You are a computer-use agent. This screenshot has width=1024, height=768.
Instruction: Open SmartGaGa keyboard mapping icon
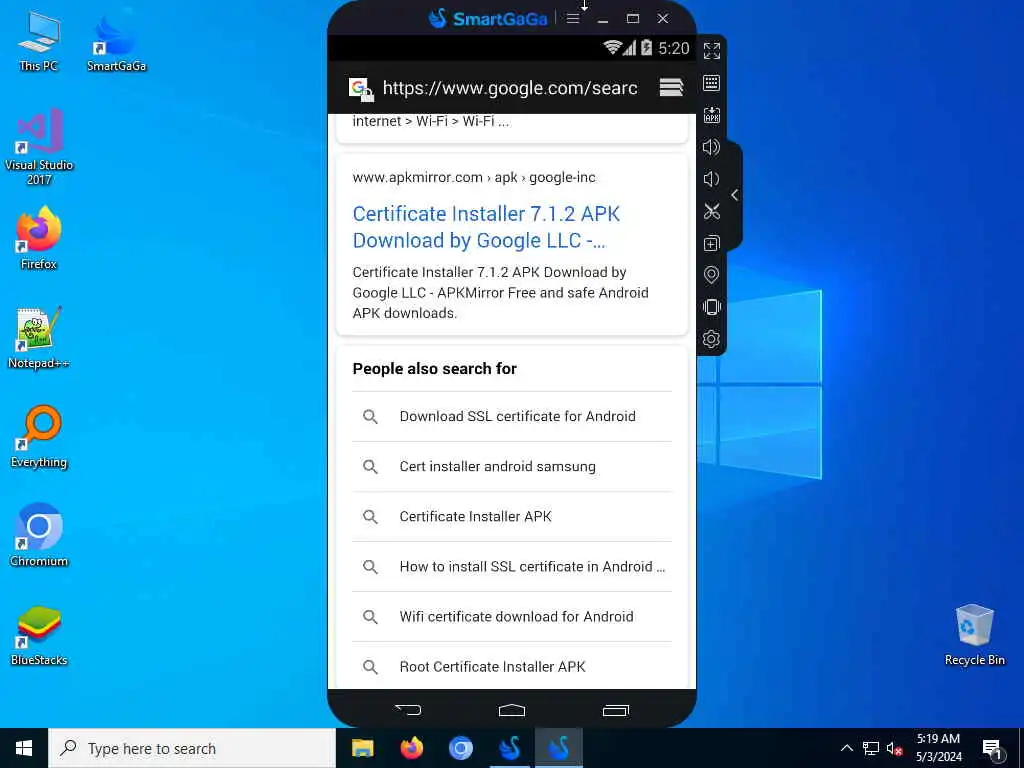(x=711, y=83)
